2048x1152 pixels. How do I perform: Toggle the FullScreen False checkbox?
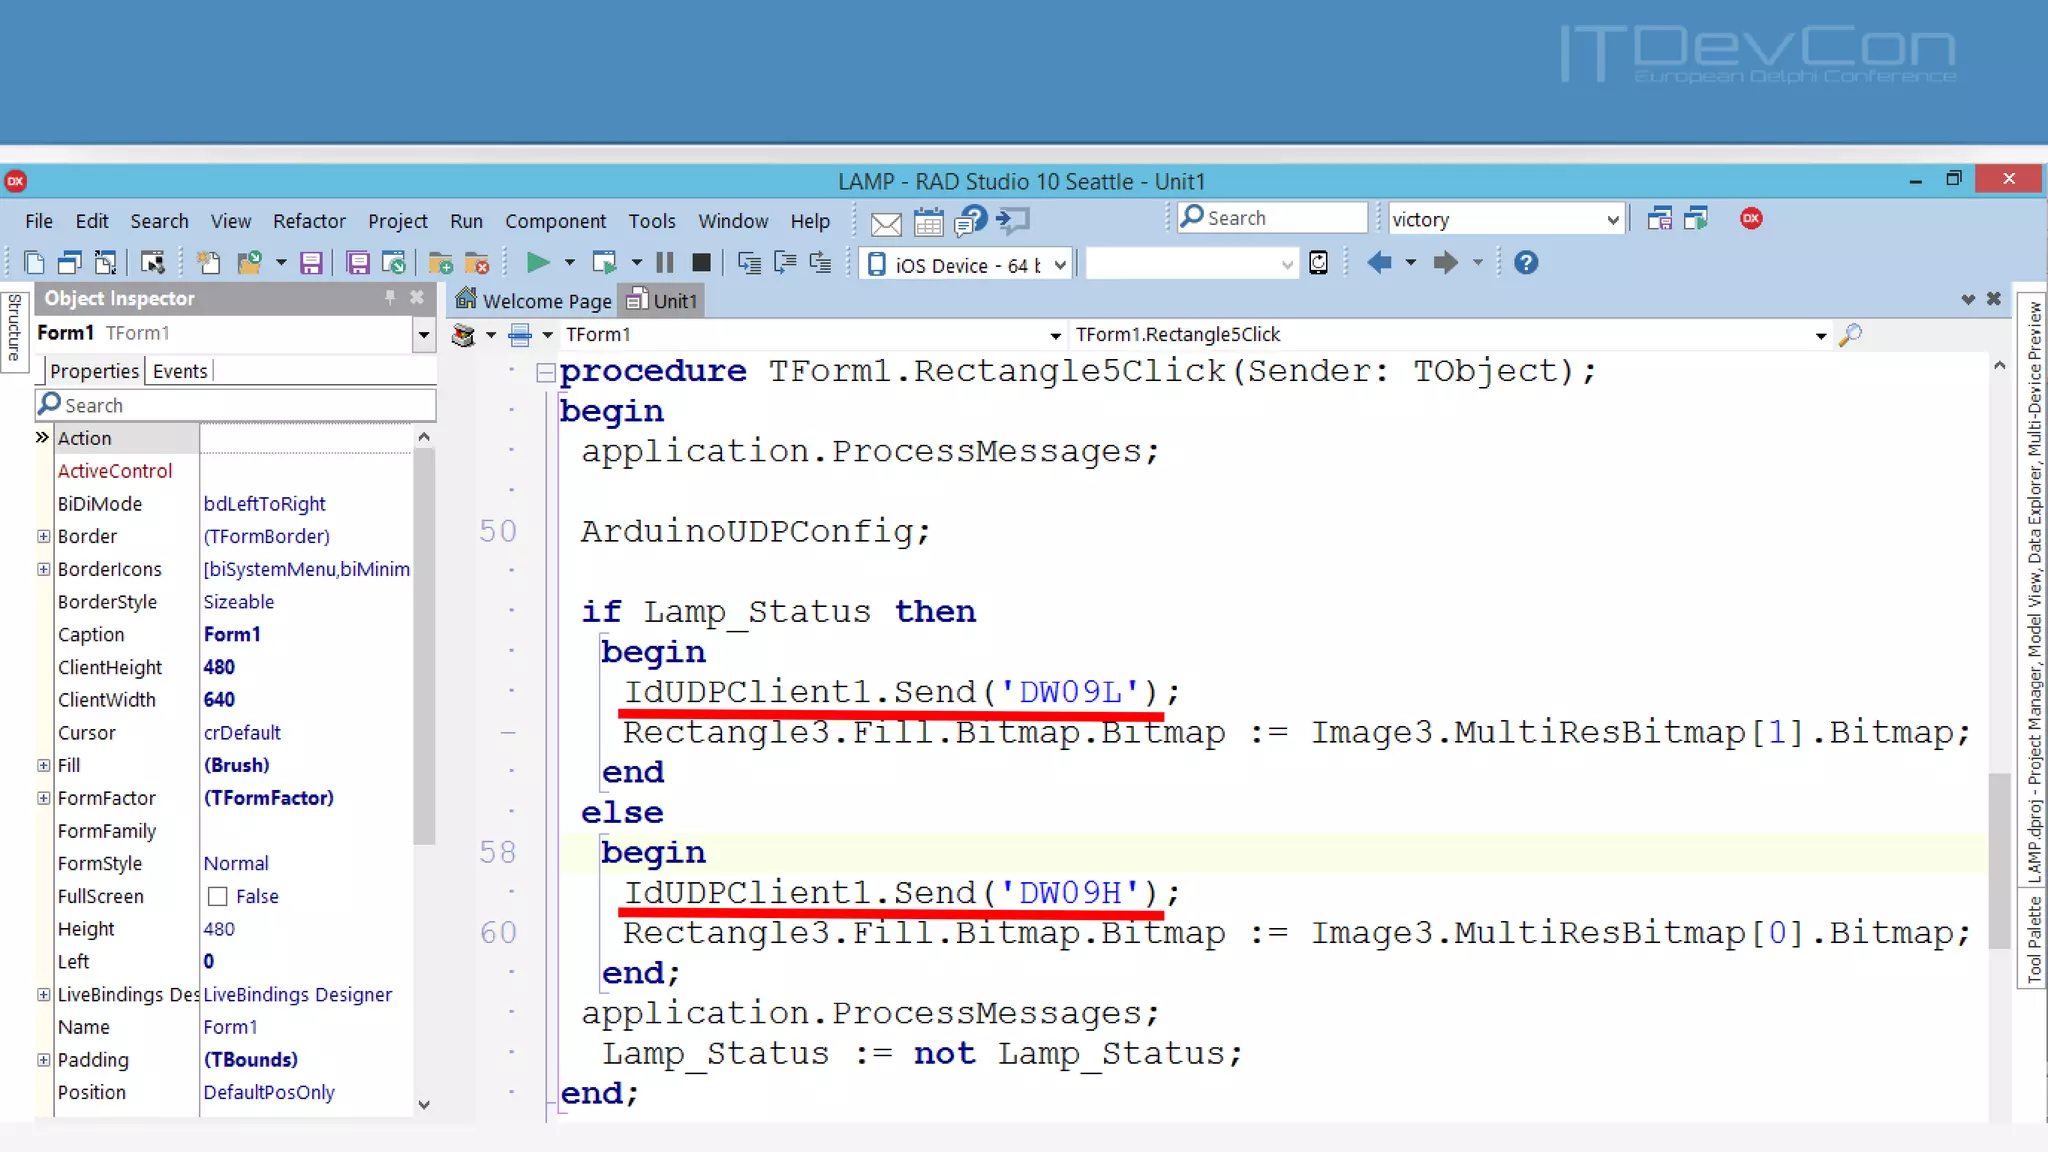218,896
